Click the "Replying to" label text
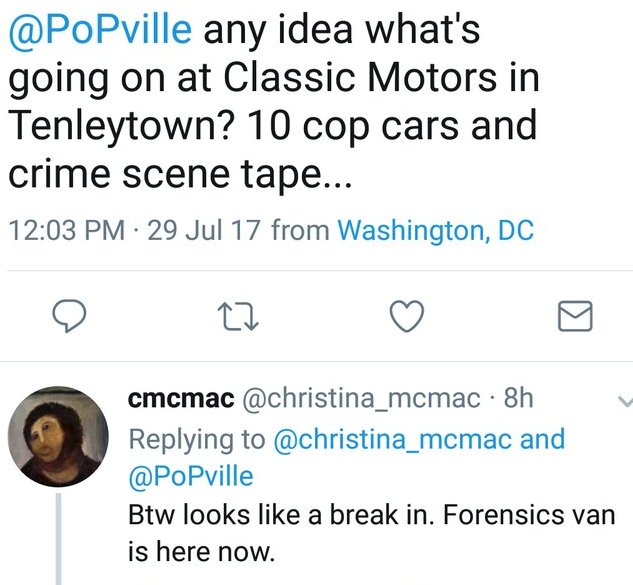 197,439
